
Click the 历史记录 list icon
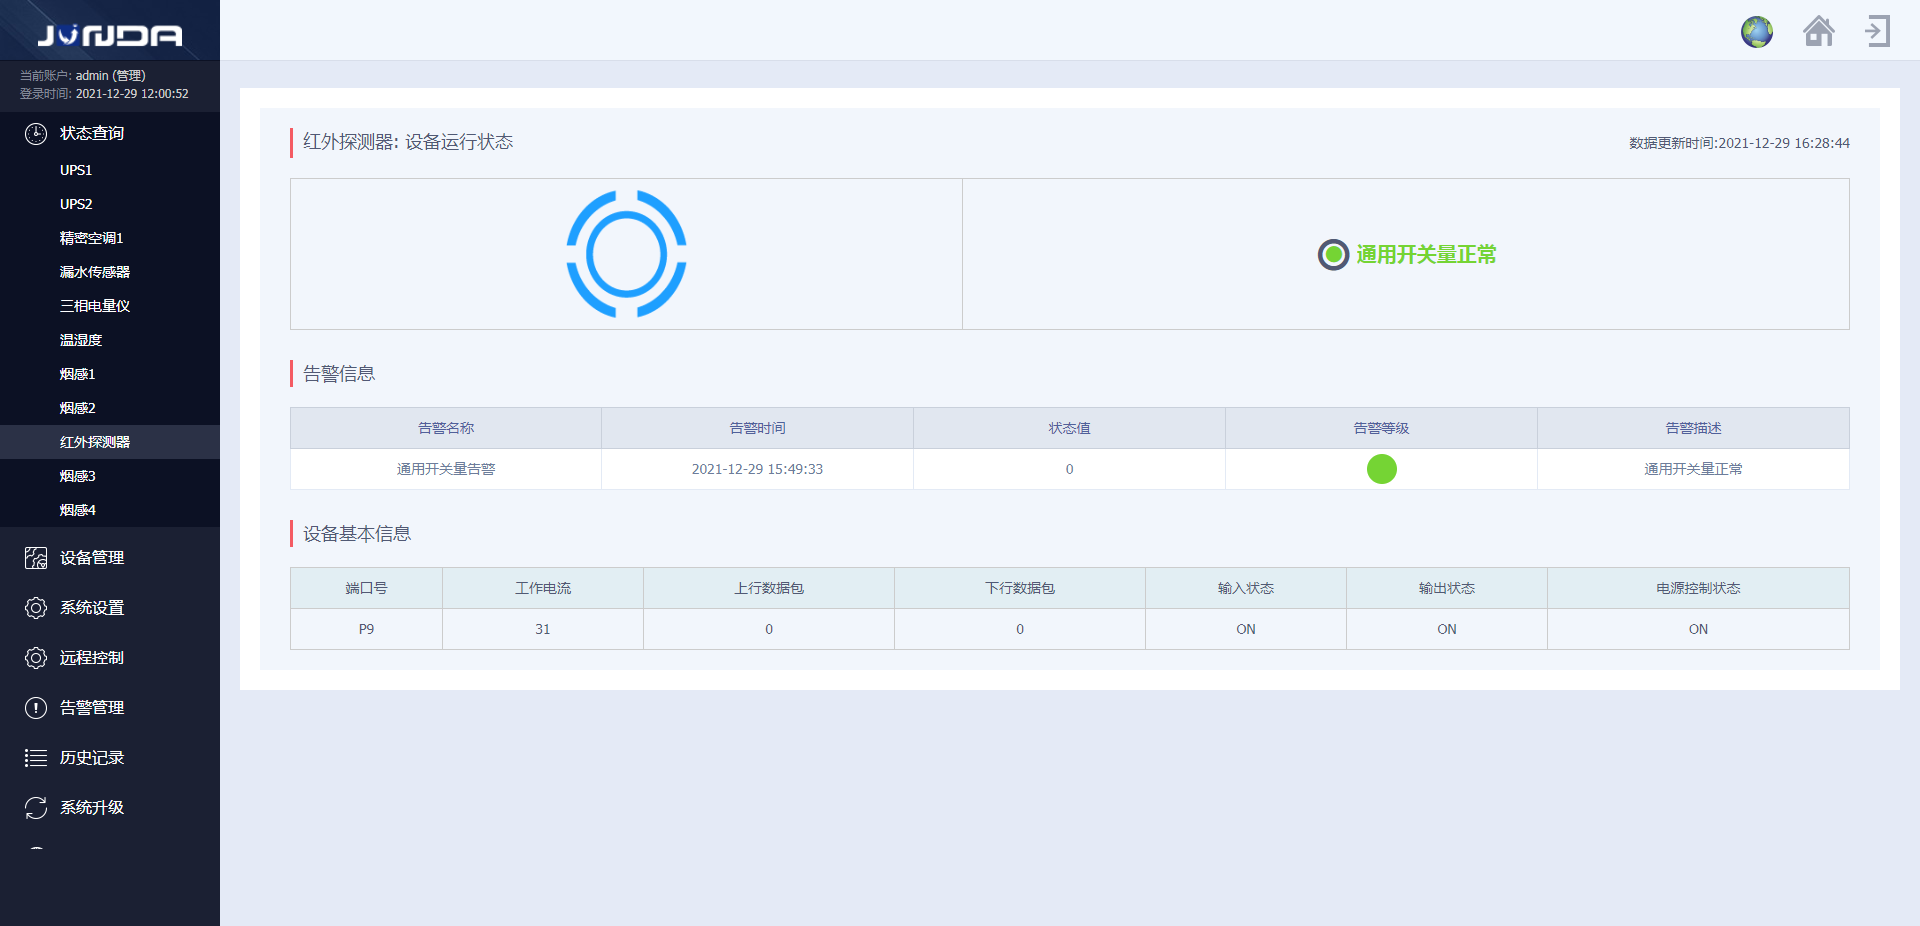pos(36,758)
